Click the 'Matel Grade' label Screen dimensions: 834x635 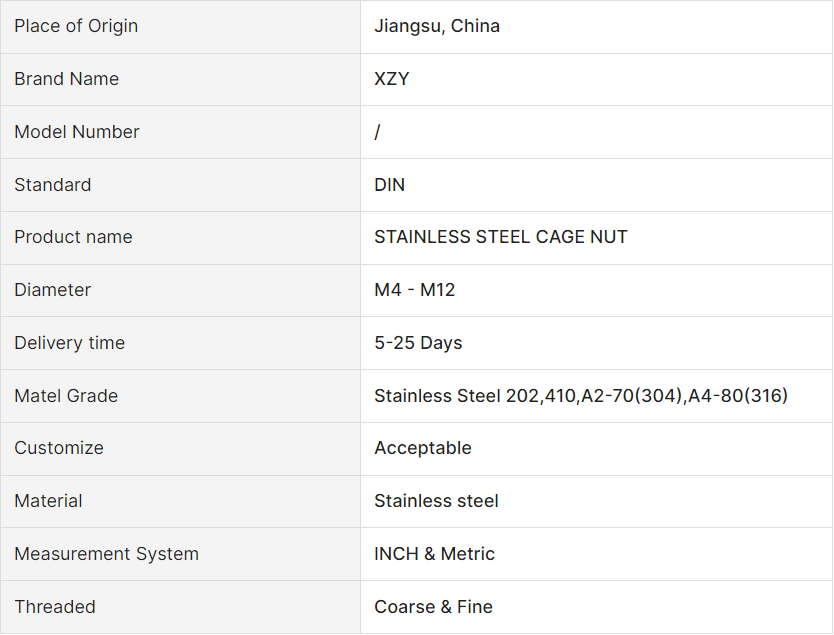(x=66, y=396)
